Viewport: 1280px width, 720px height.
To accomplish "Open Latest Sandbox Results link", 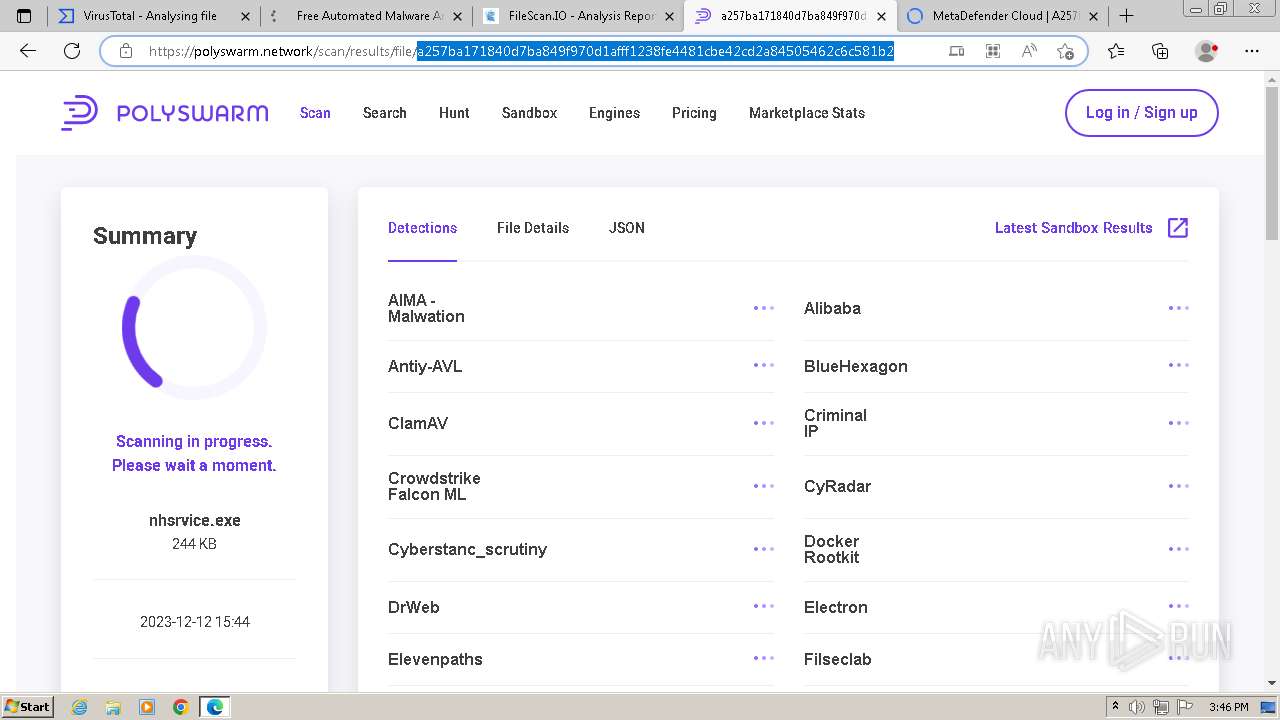I will pos(1074,228).
